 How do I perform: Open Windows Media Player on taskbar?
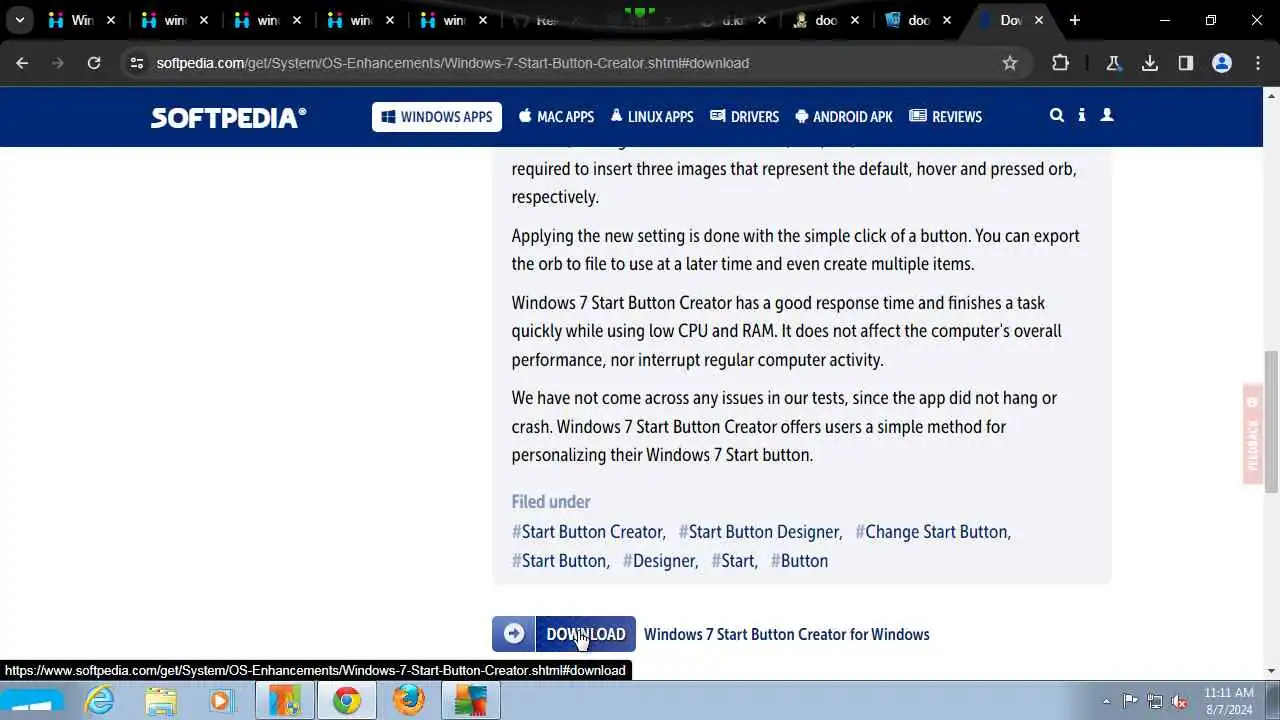(x=222, y=701)
